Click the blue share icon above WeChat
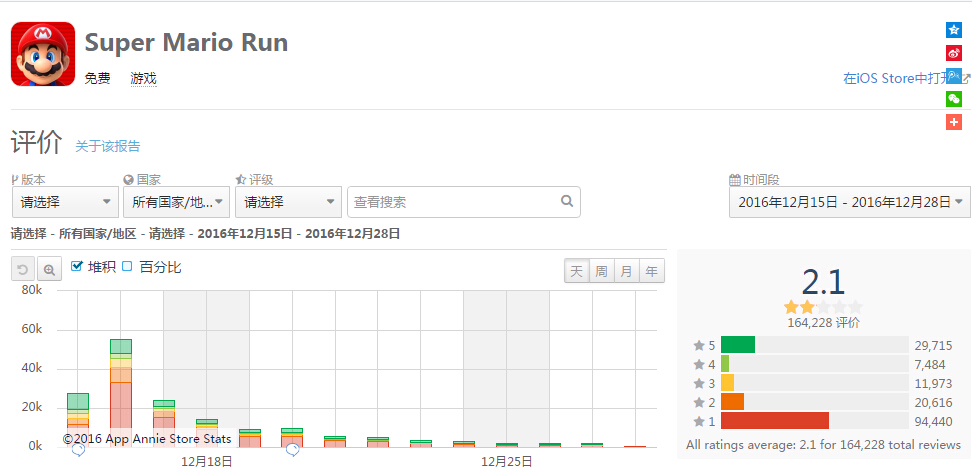The height and width of the screenshot is (474, 972). coord(953,76)
